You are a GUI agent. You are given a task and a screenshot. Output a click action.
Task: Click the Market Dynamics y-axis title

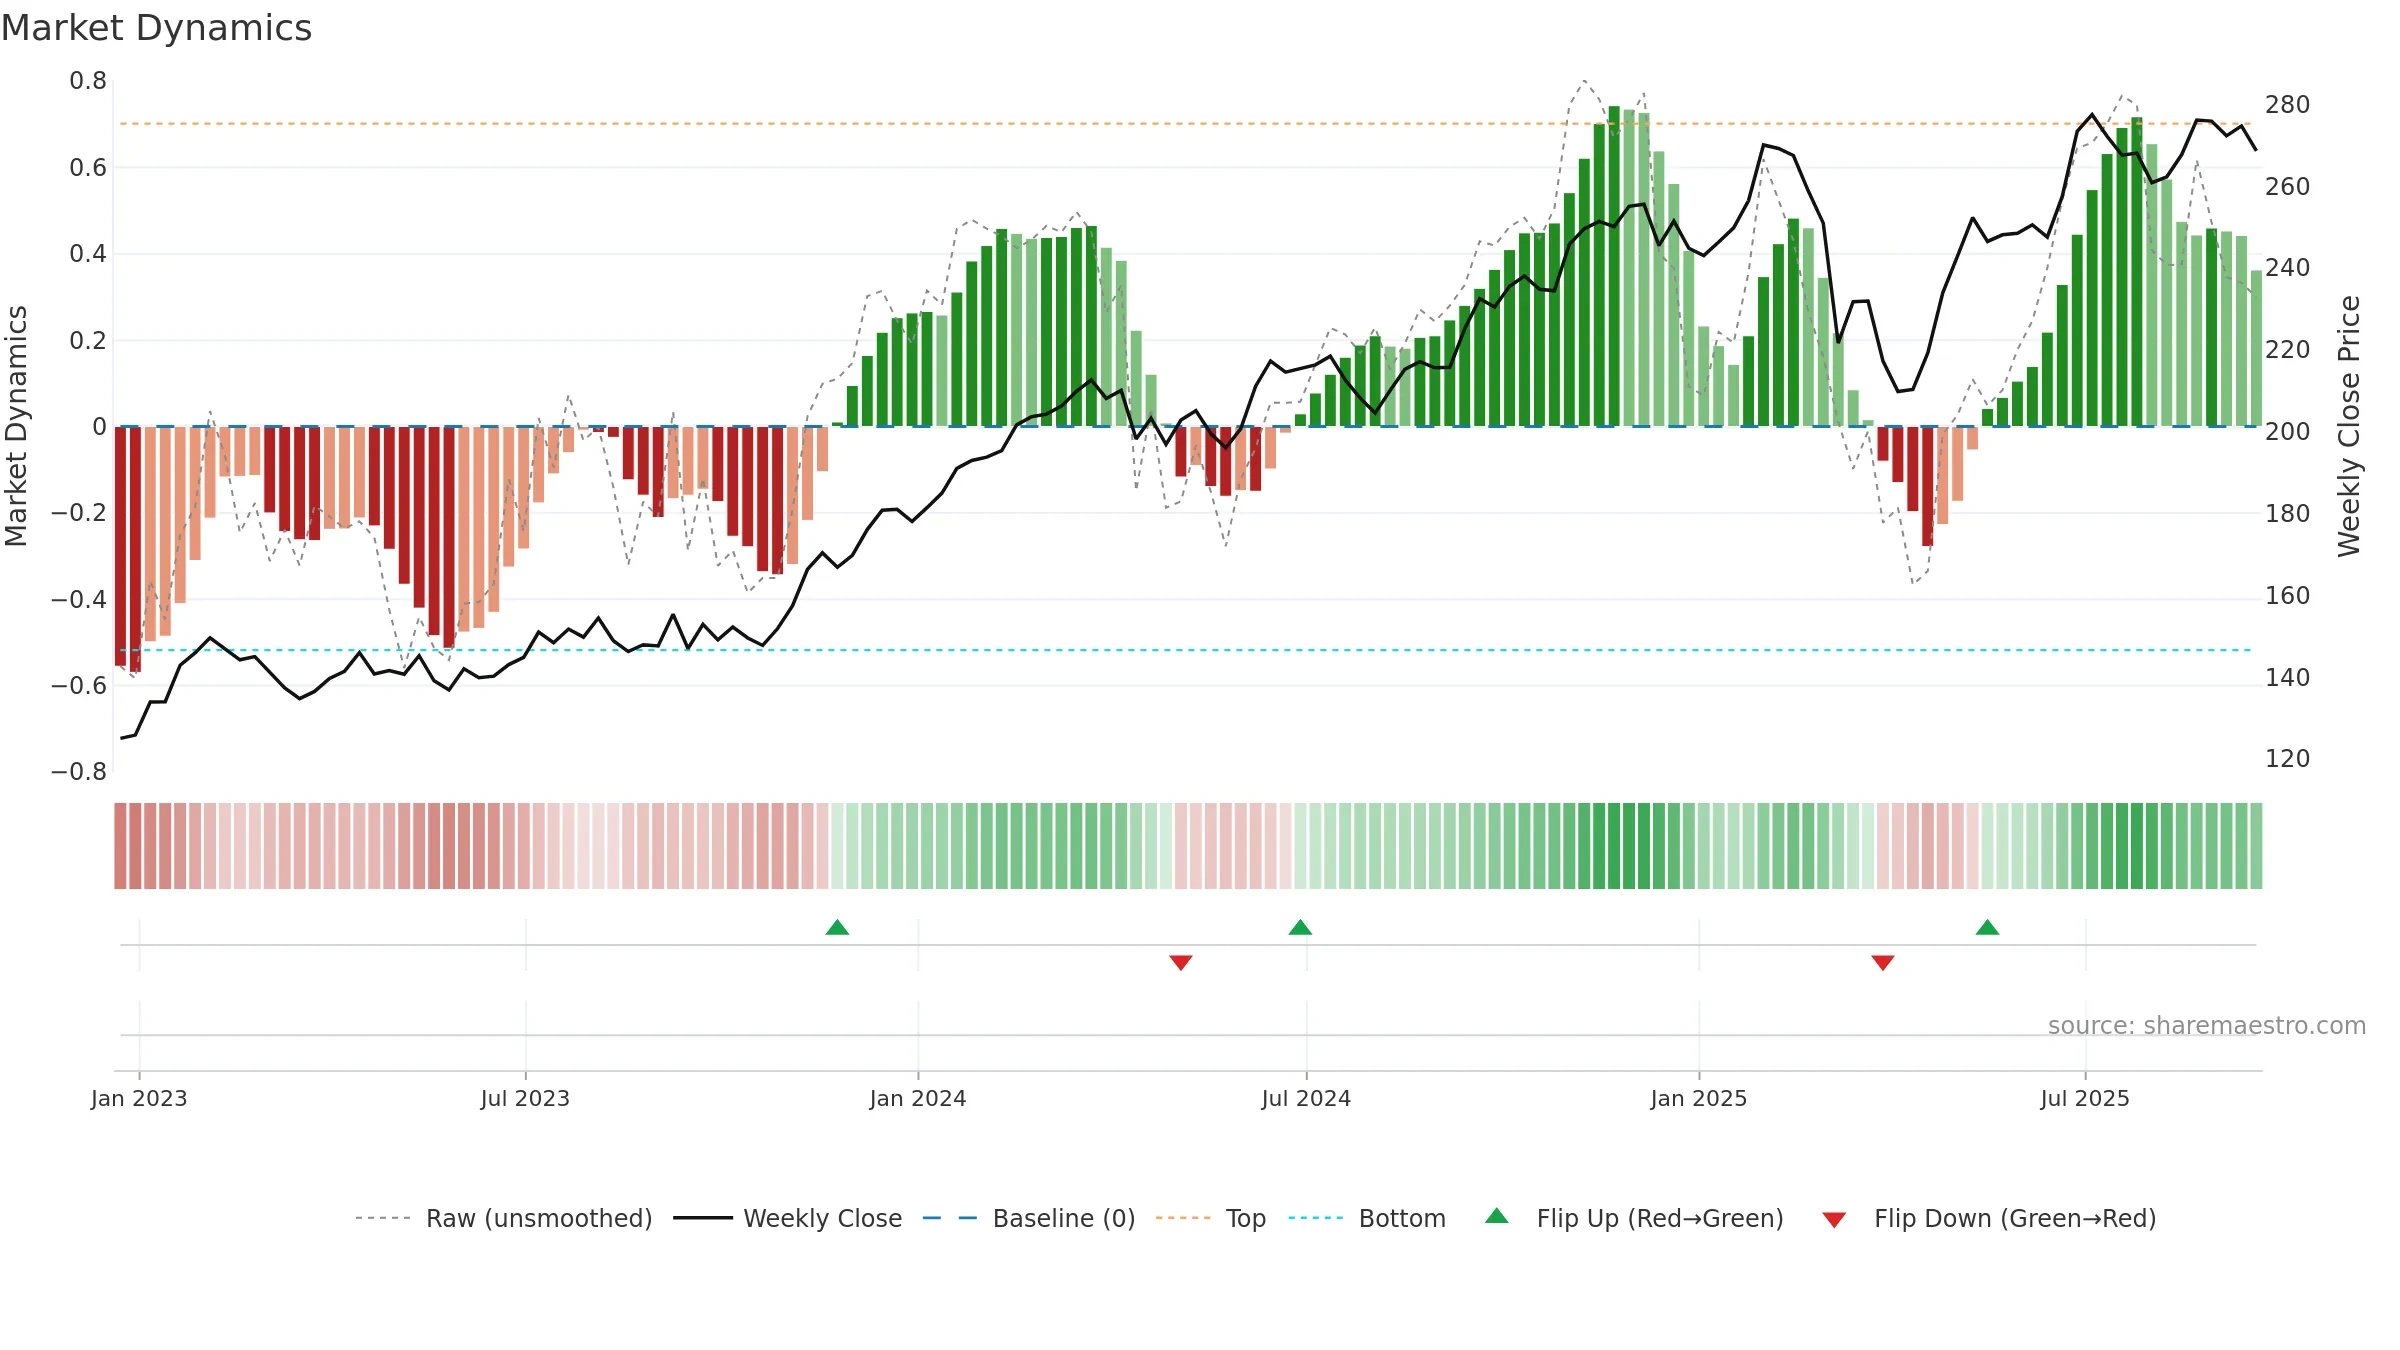tap(16, 426)
